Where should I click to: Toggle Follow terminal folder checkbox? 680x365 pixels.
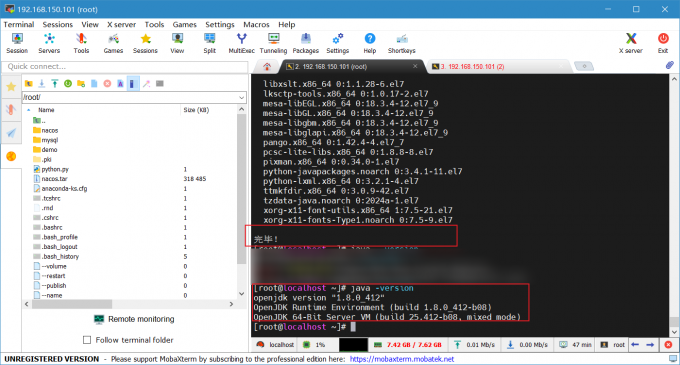pos(87,340)
